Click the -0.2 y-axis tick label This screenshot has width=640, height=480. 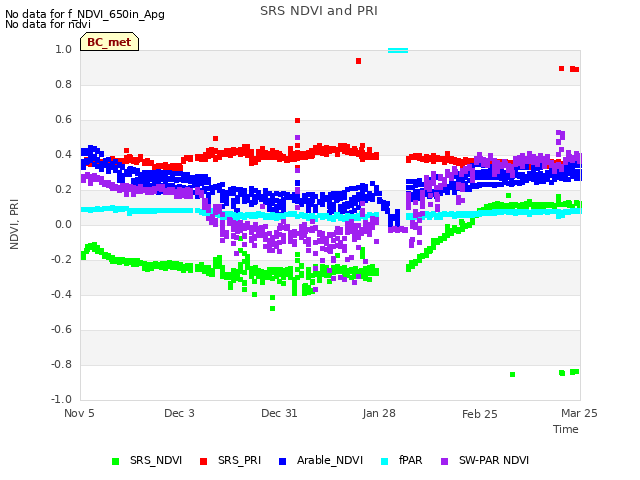point(61,260)
